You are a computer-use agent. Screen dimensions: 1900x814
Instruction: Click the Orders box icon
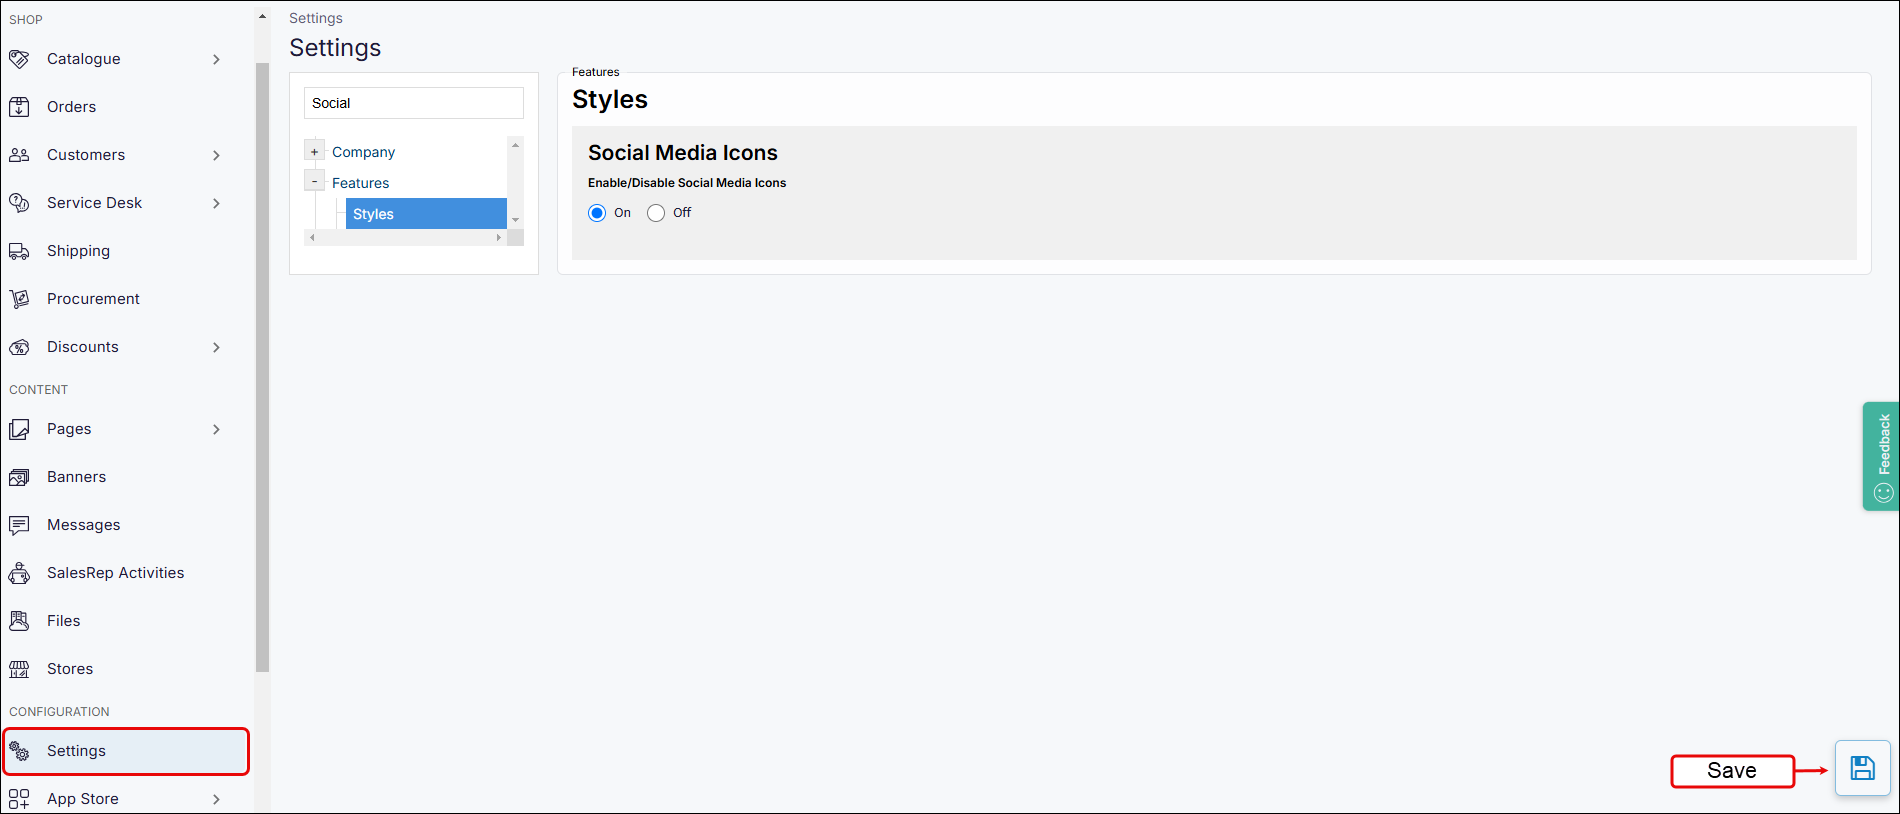tap(19, 107)
